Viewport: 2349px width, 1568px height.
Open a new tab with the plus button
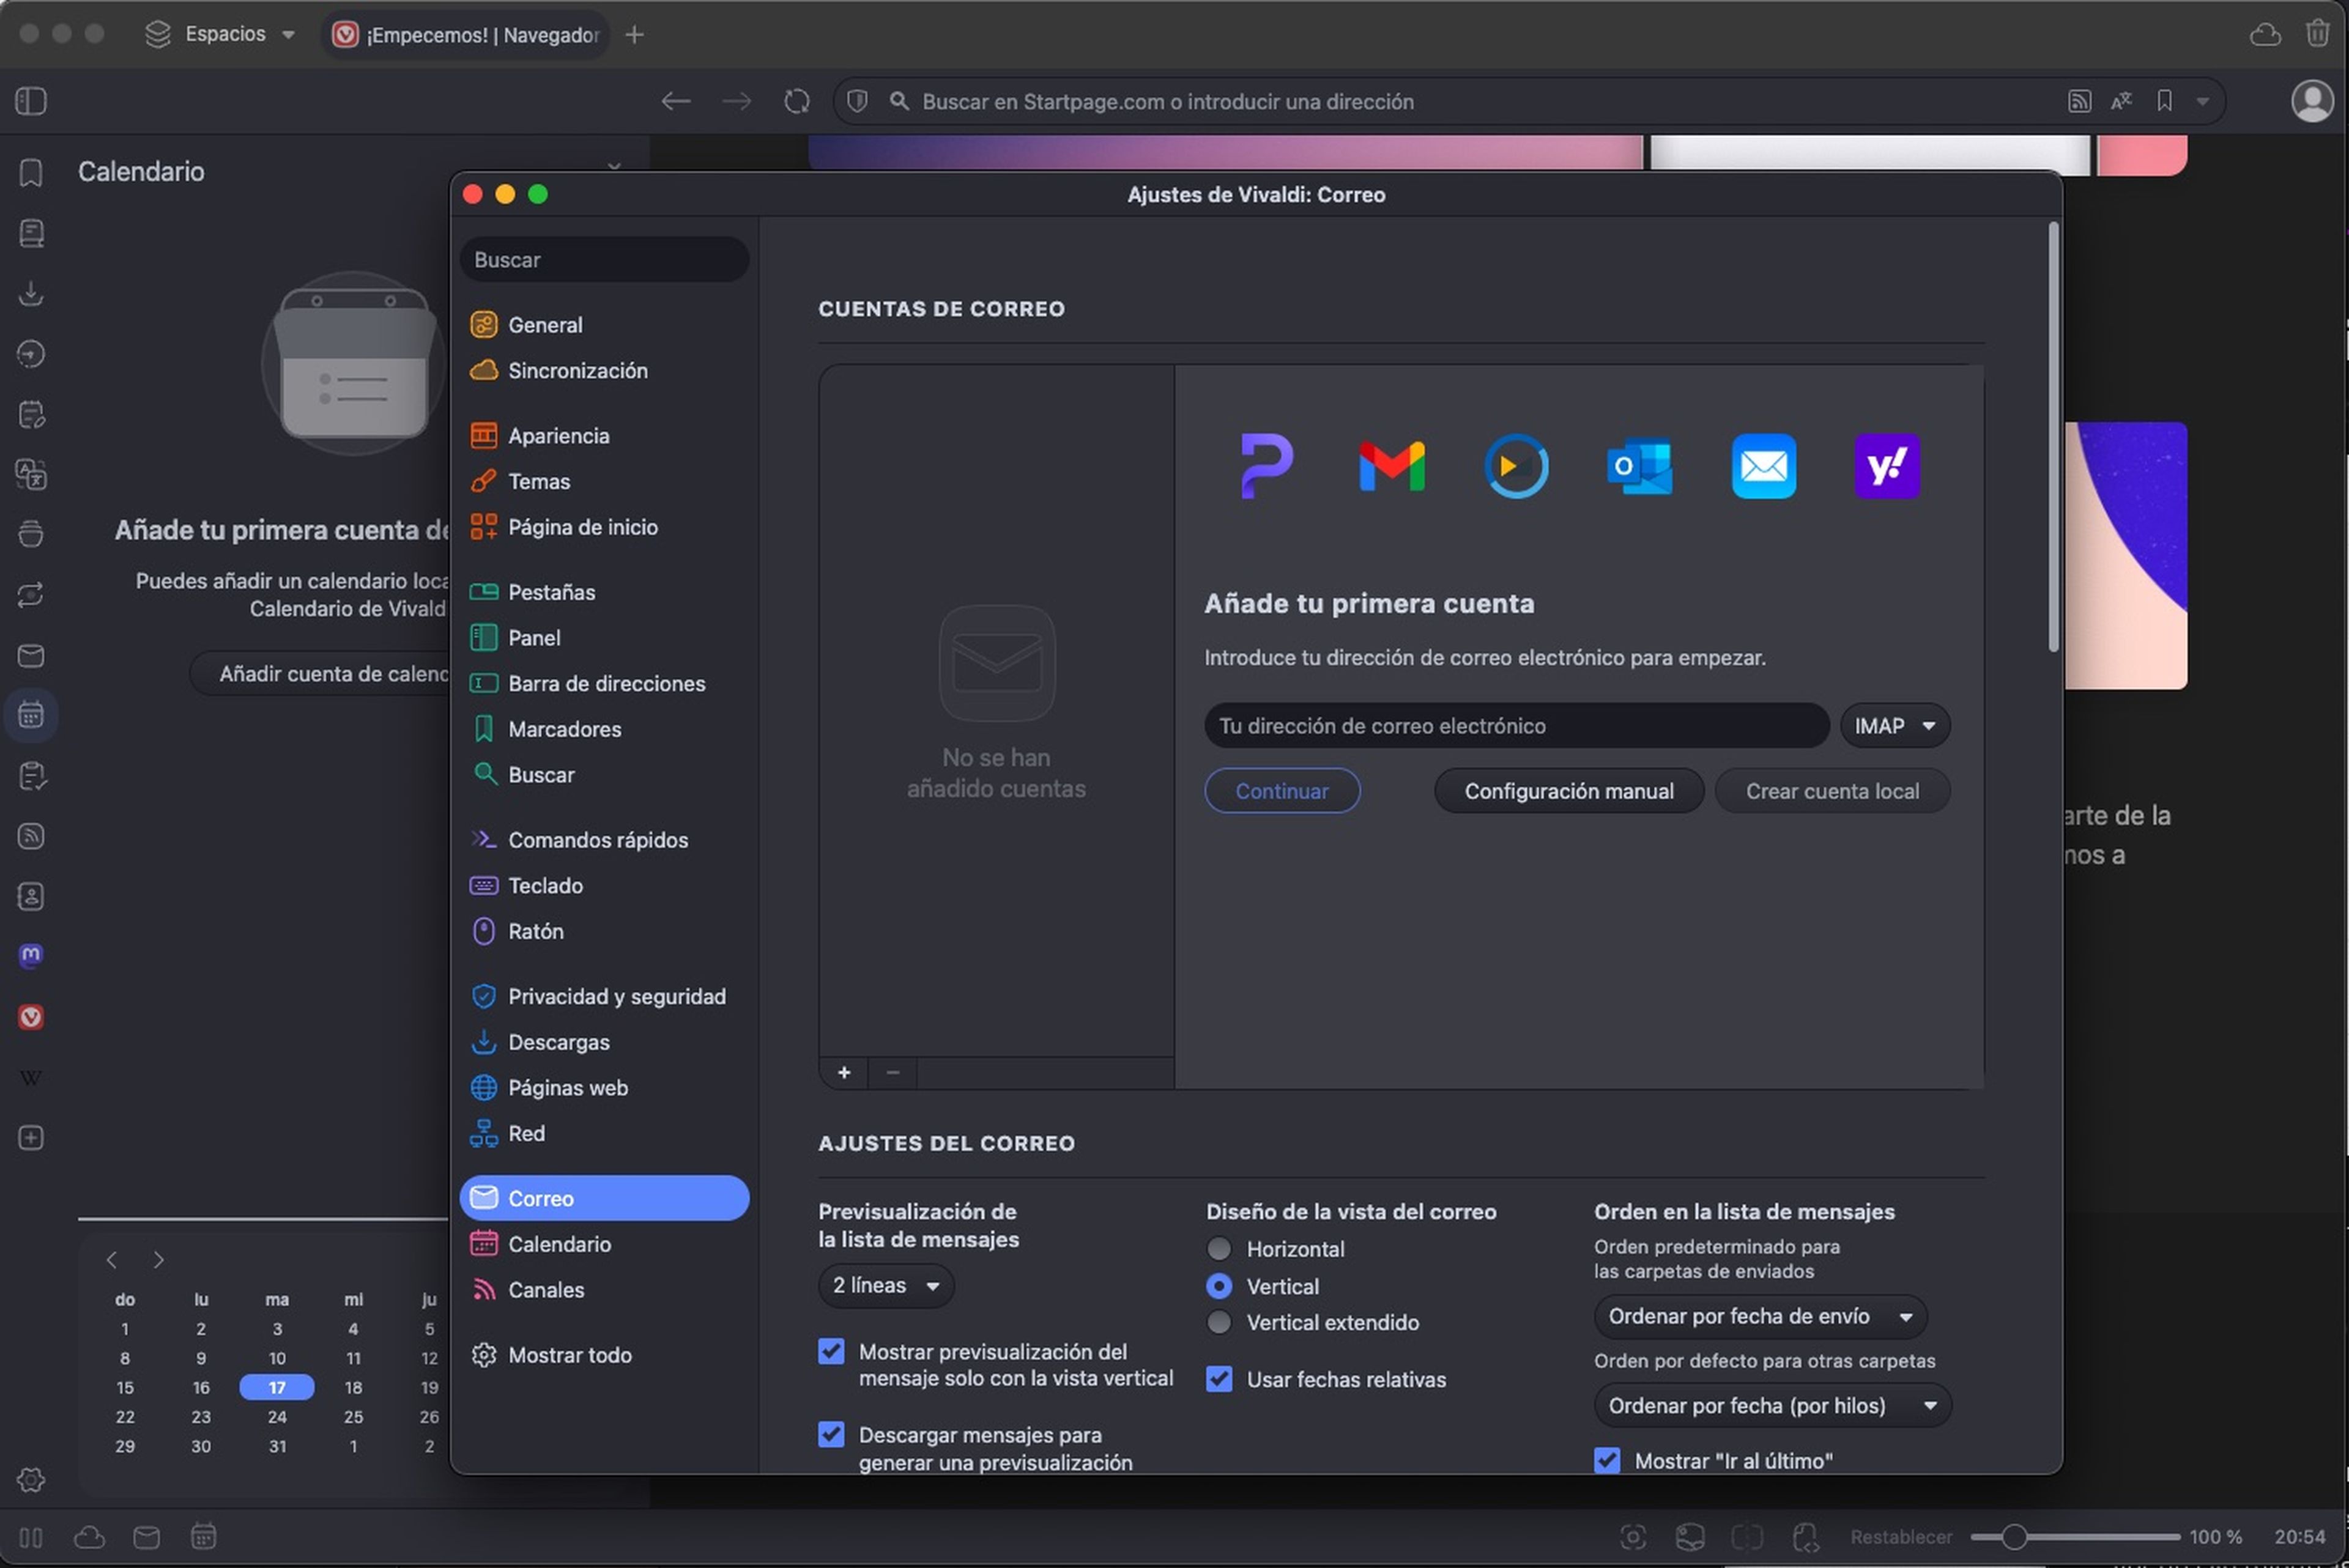pos(634,34)
